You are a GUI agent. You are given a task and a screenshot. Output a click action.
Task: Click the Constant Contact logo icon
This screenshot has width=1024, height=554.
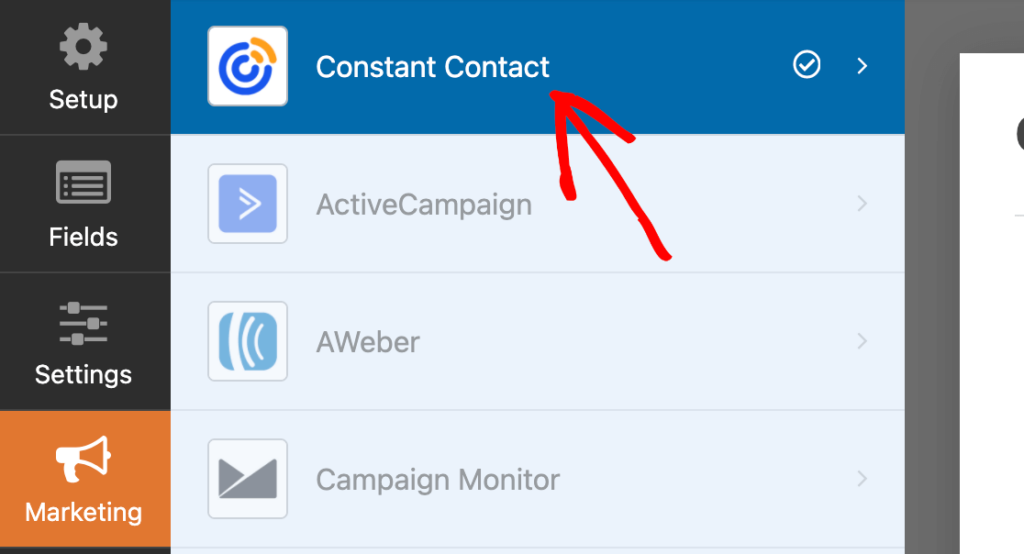247,66
